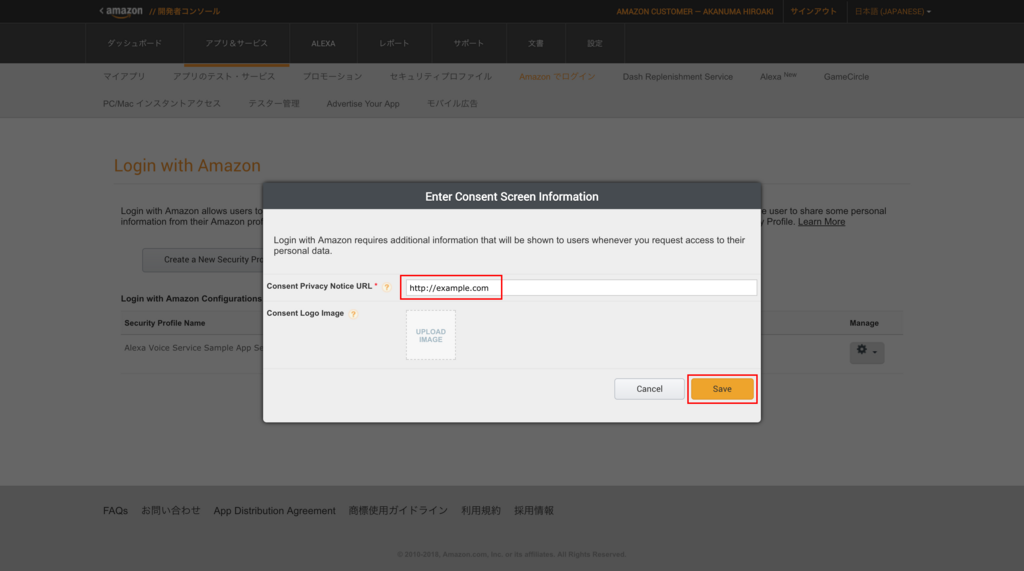Open the Japanese language dropdown
The width and height of the screenshot is (1024, 571).
point(893,11)
